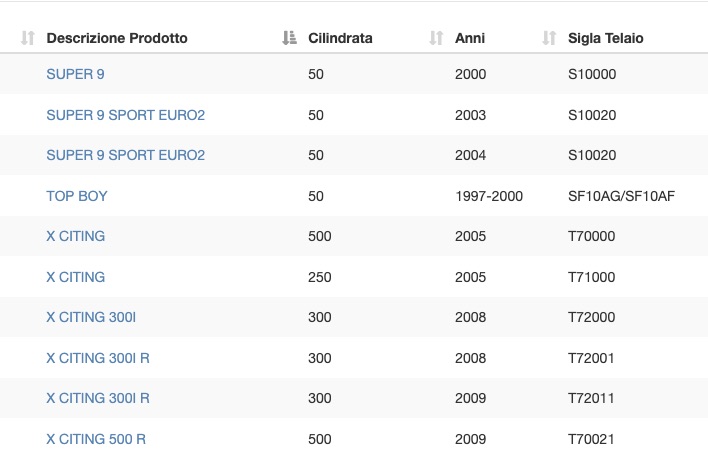Open X CITING 250 cc link
708x465 pixels.
(x=76, y=277)
